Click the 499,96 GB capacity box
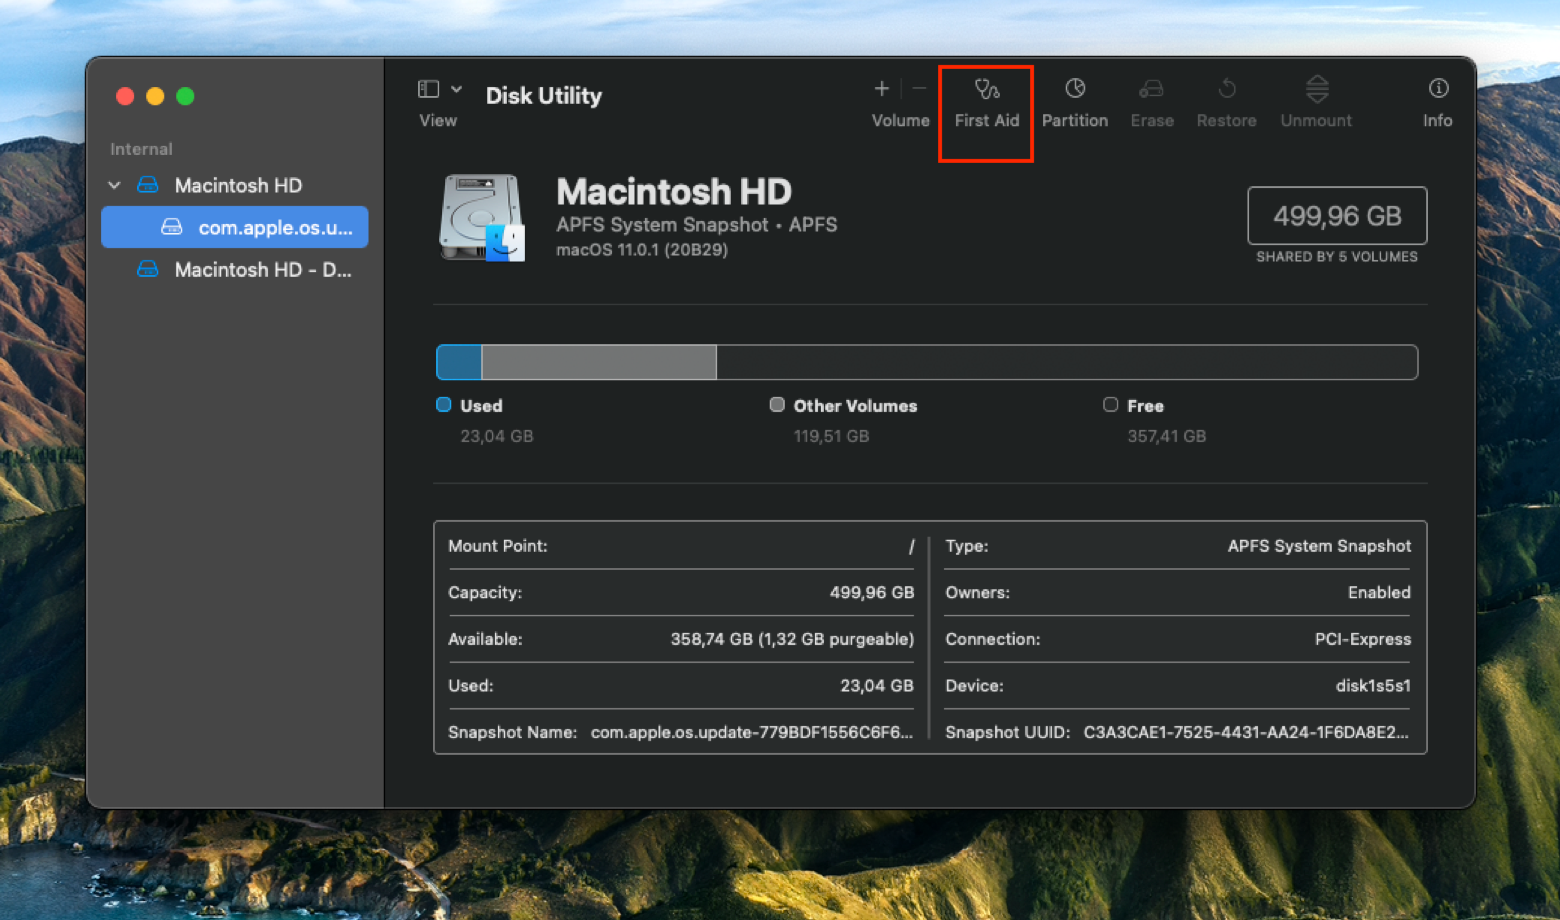 [1337, 215]
